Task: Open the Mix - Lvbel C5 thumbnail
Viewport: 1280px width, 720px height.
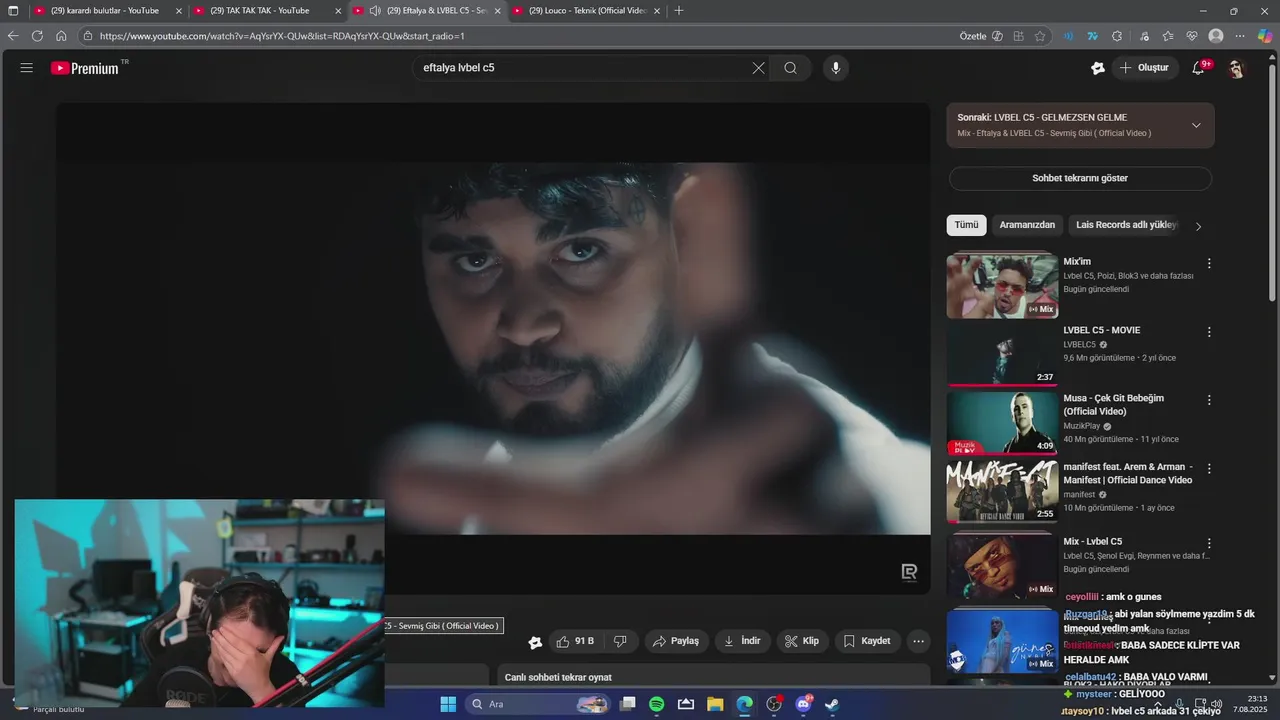Action: [x=1002, y=566]
